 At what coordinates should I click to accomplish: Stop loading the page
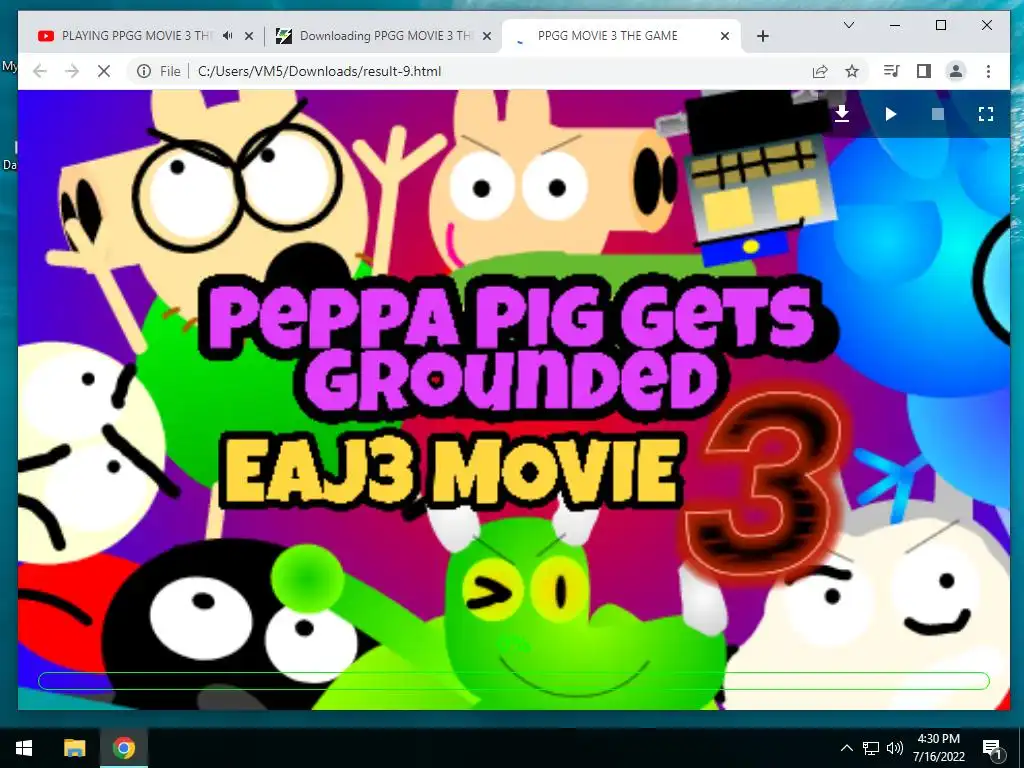pyautogui.click(x=104, y=71)
